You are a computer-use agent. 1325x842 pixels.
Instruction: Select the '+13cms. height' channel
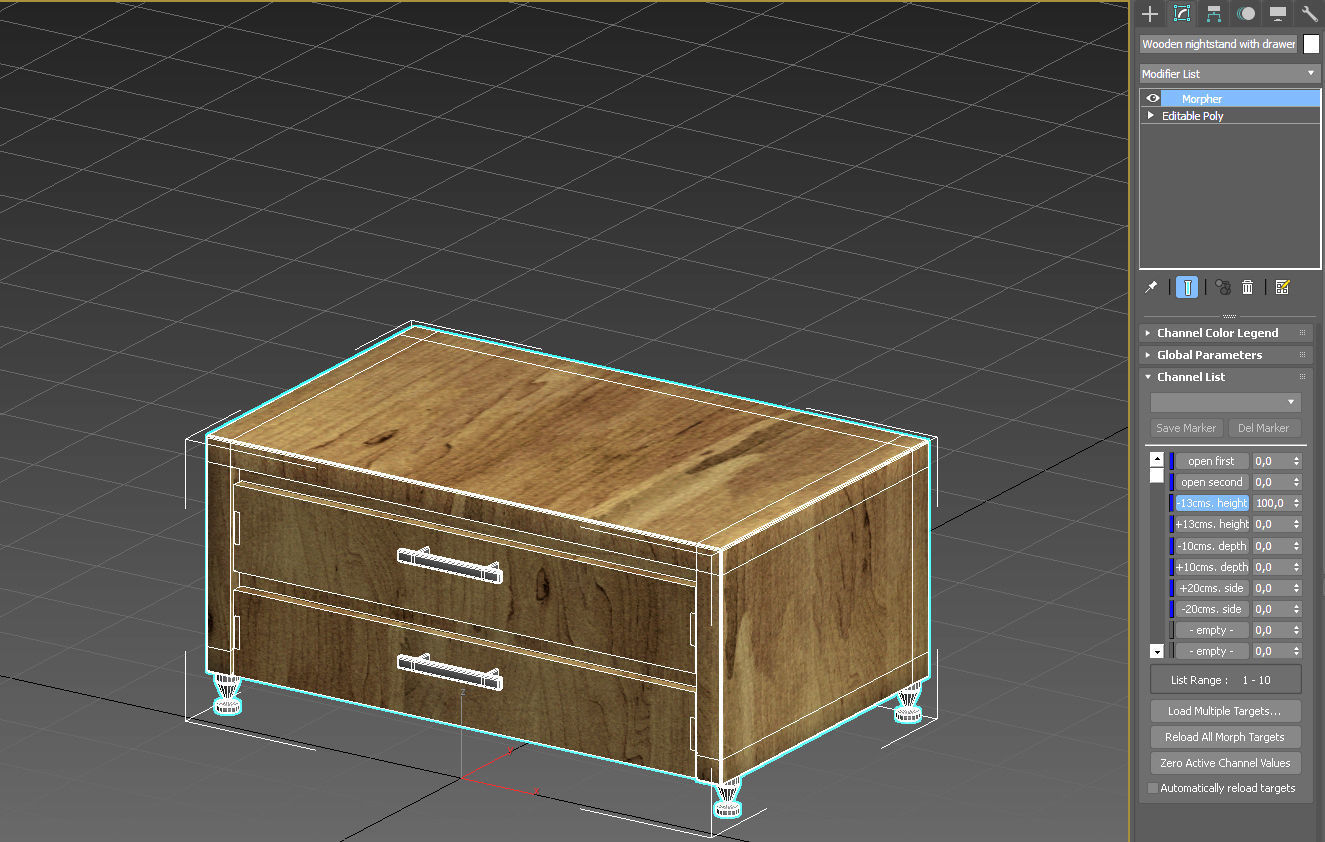click(x=1212, y=524)
